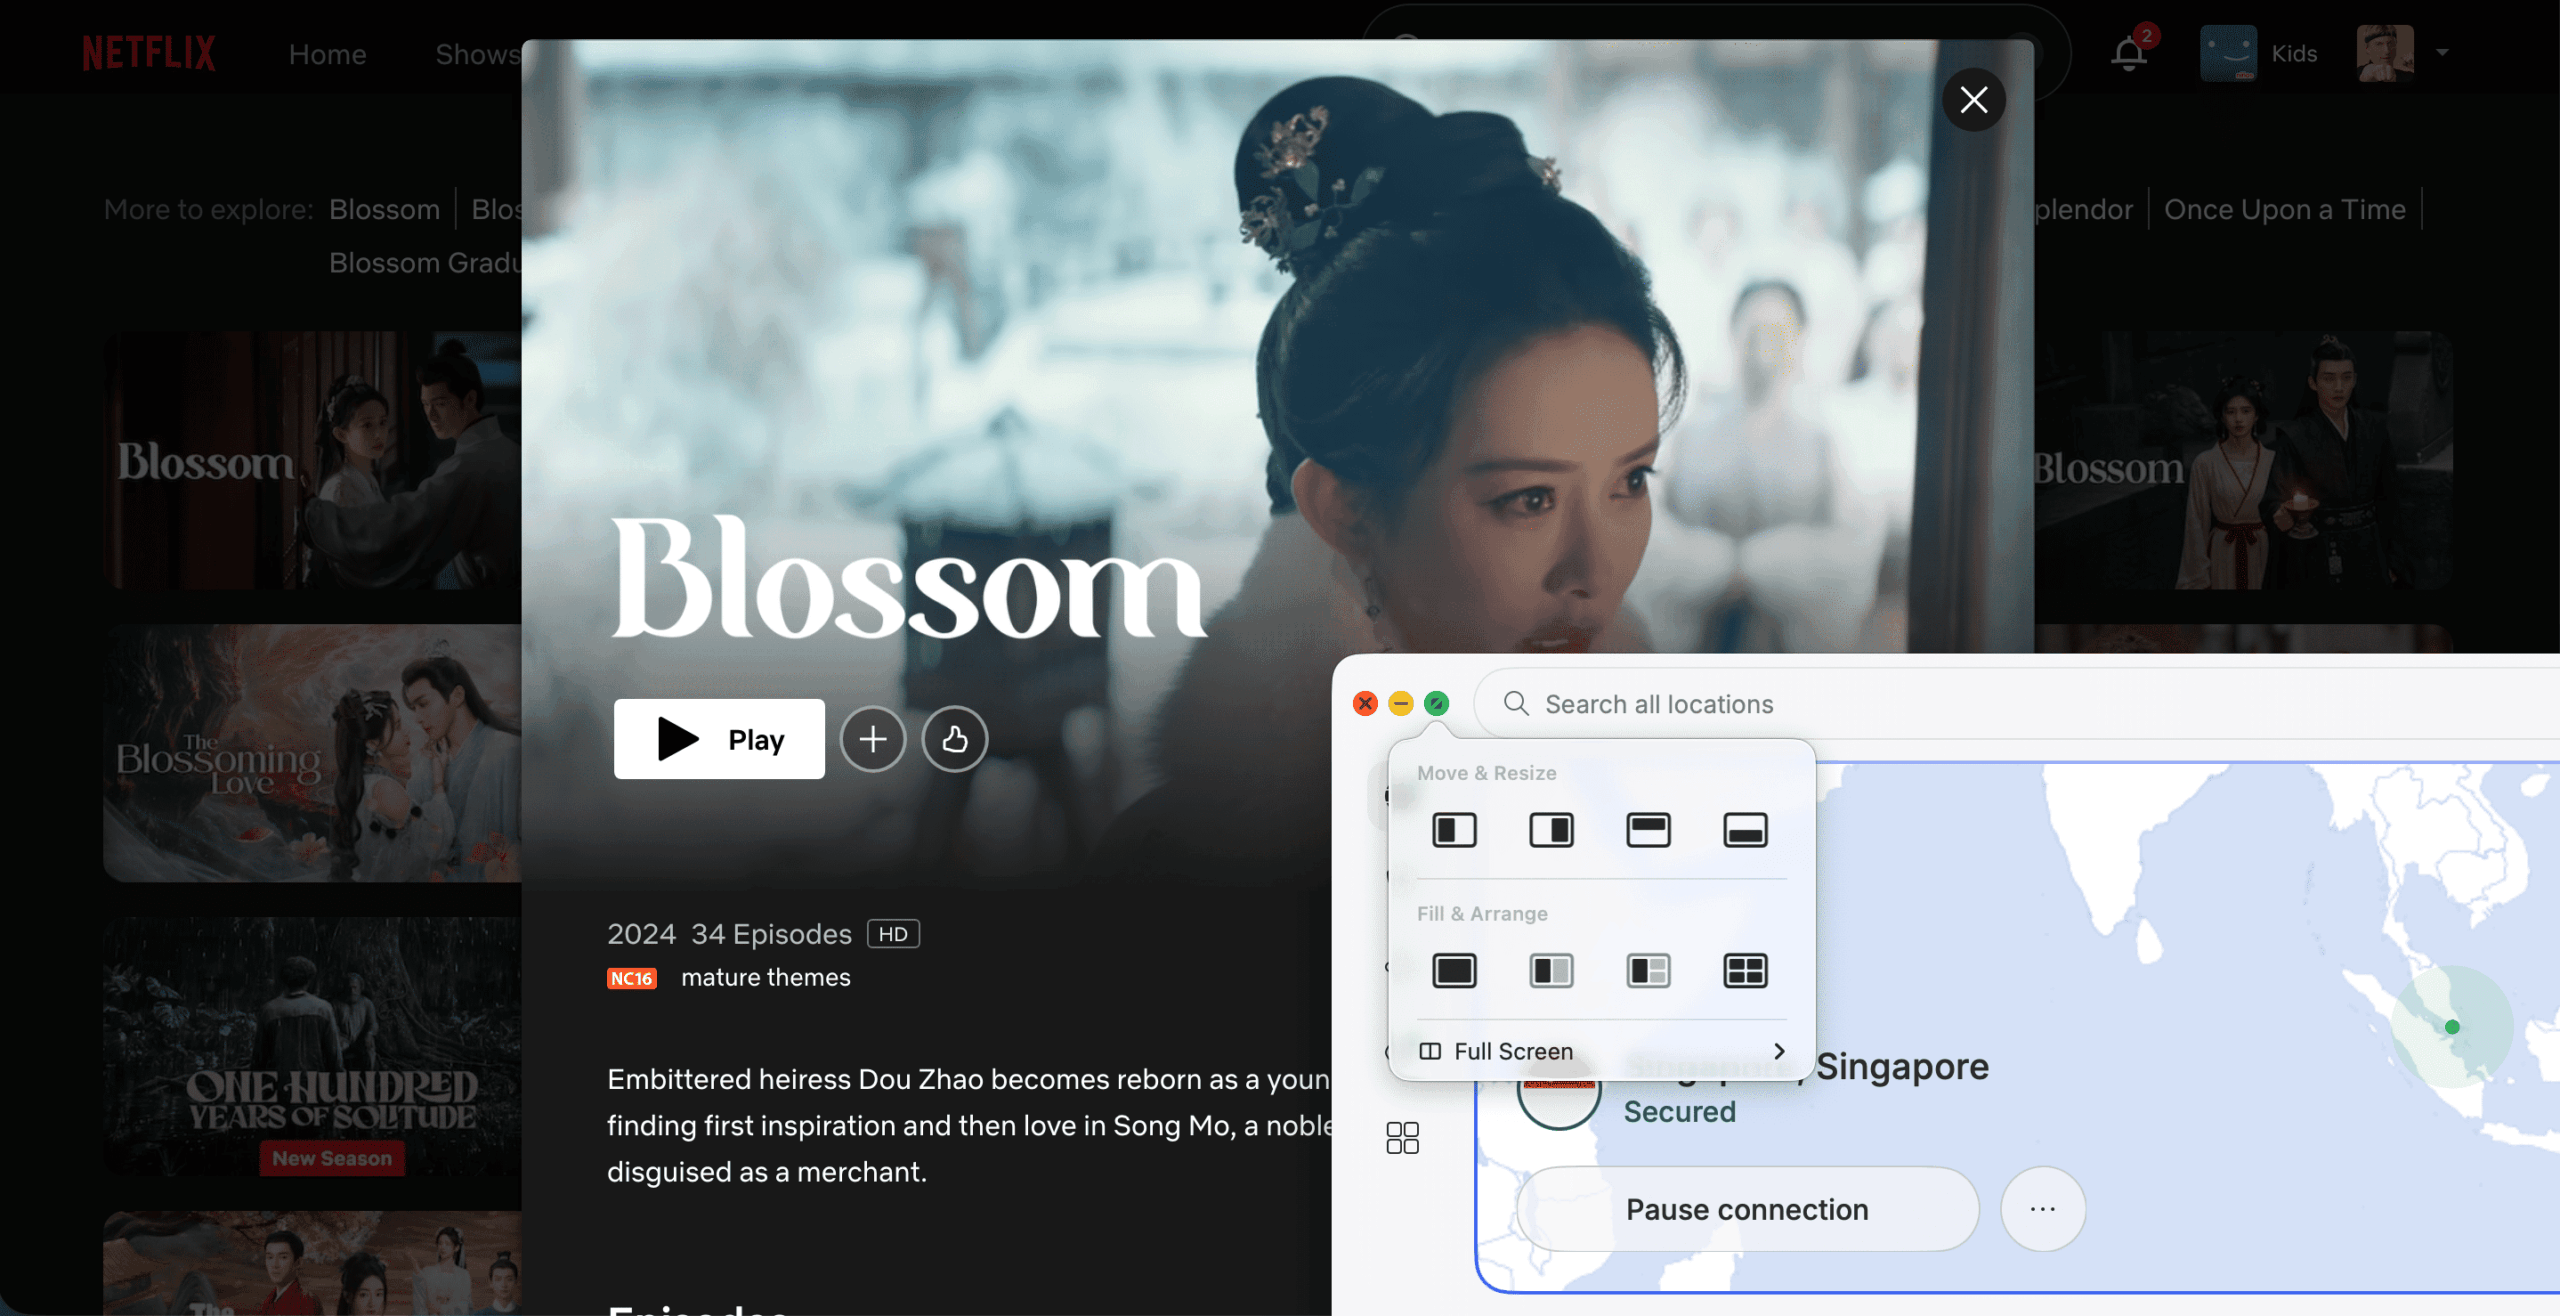Add Blossom to My List
The width and height of the screenshot is (2560, 1316).
pos(873,739)
